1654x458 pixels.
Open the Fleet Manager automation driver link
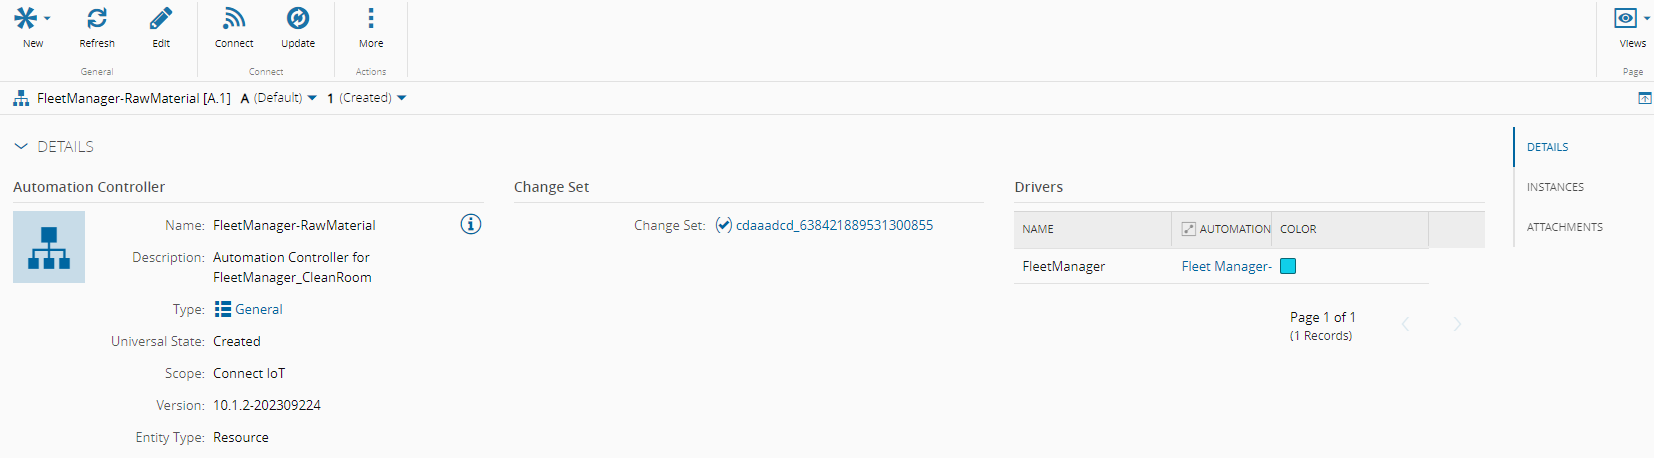[x=1226, y=266]
